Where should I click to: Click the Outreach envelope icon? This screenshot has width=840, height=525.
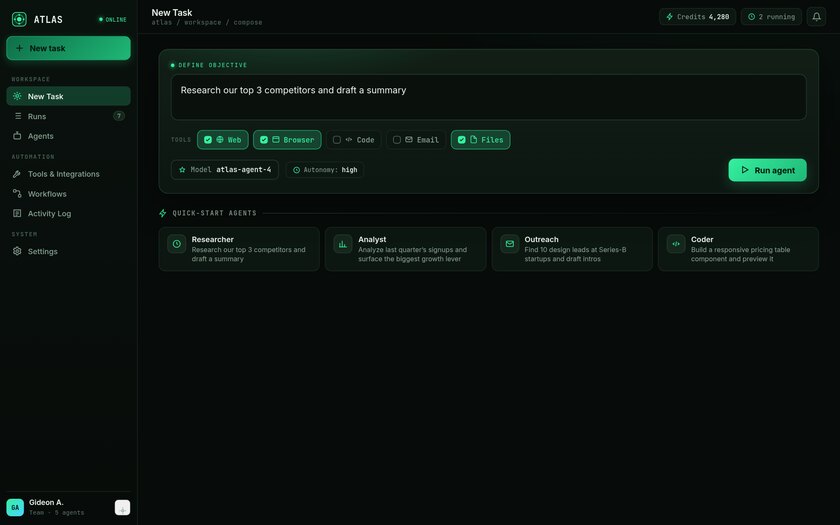pos(509,244)
